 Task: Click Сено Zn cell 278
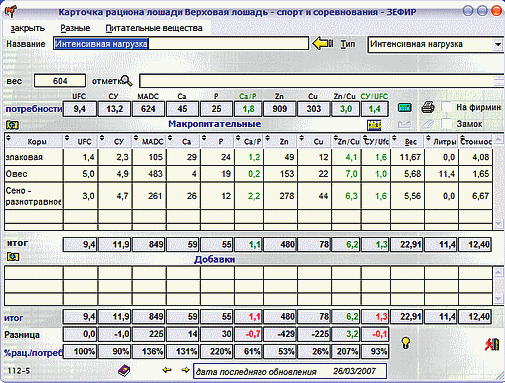(x=280, y=196)
